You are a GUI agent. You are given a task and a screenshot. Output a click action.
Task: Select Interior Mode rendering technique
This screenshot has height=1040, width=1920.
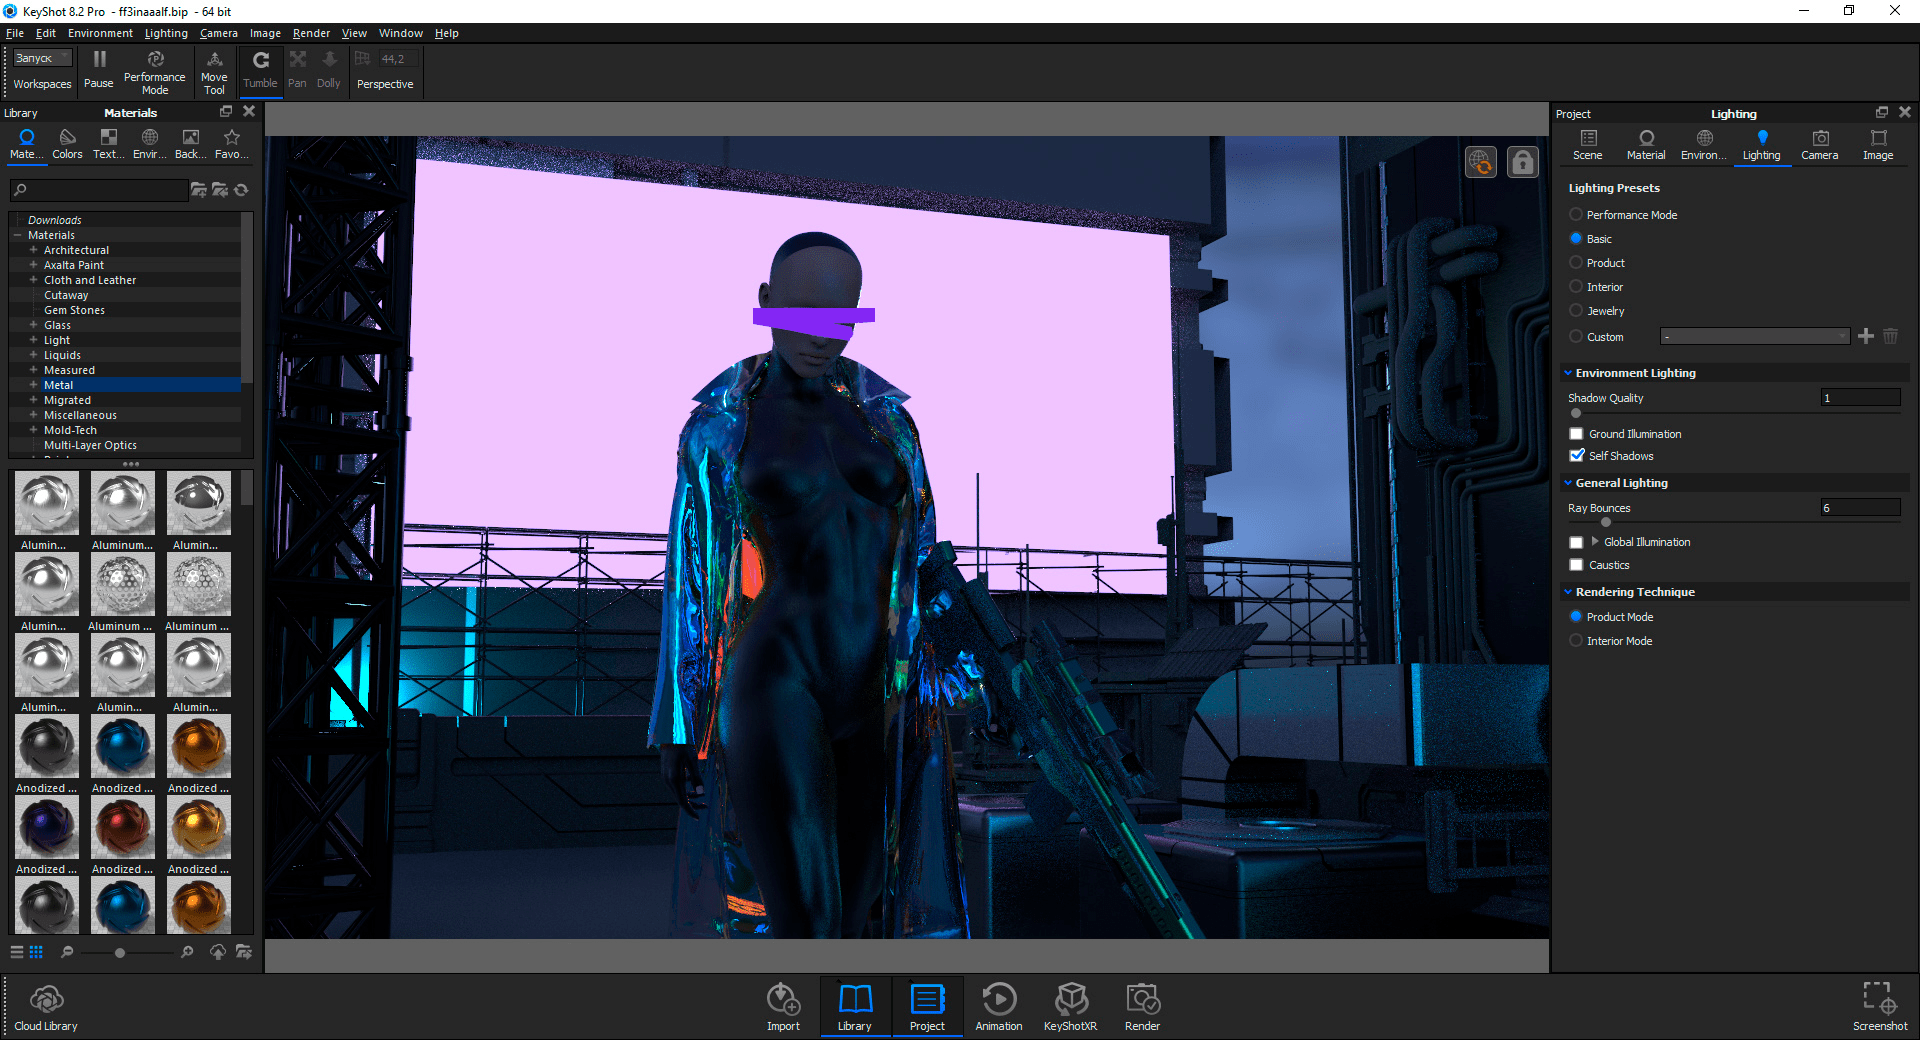[1576, 641]
